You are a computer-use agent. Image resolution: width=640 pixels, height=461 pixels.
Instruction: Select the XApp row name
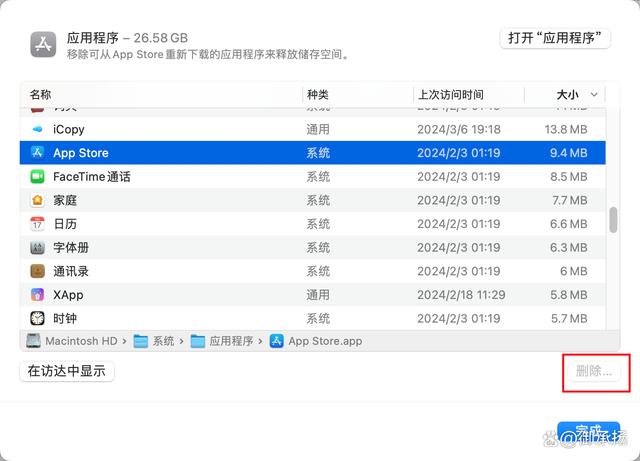tap(68, 295)
